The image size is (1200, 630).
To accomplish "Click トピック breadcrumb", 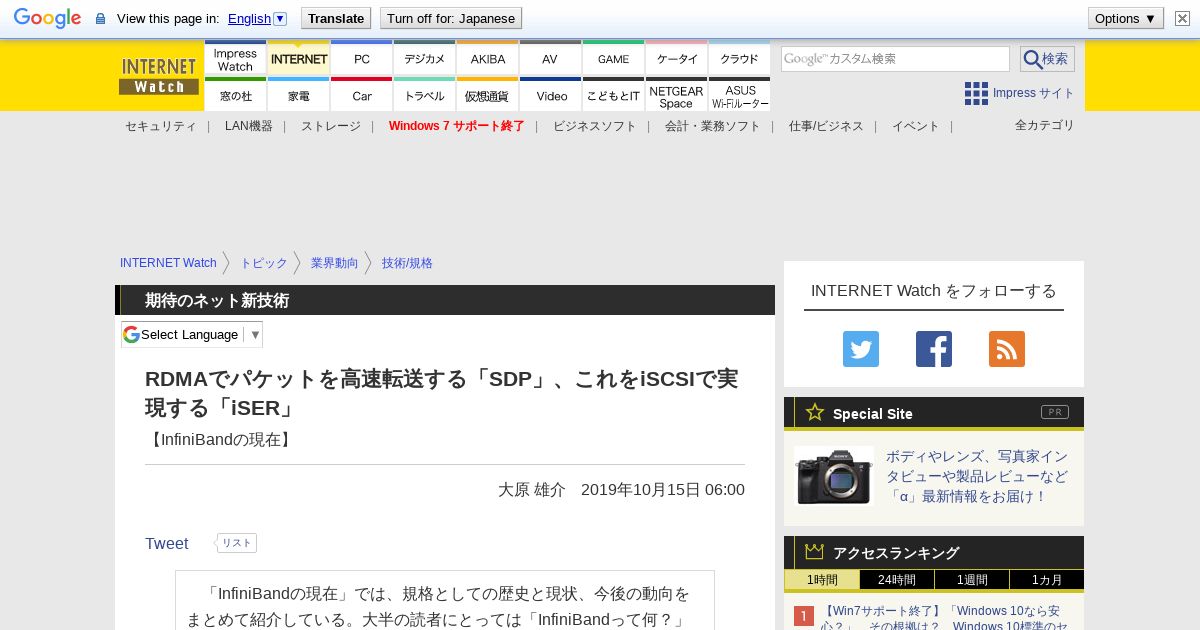I will [263, 263].
